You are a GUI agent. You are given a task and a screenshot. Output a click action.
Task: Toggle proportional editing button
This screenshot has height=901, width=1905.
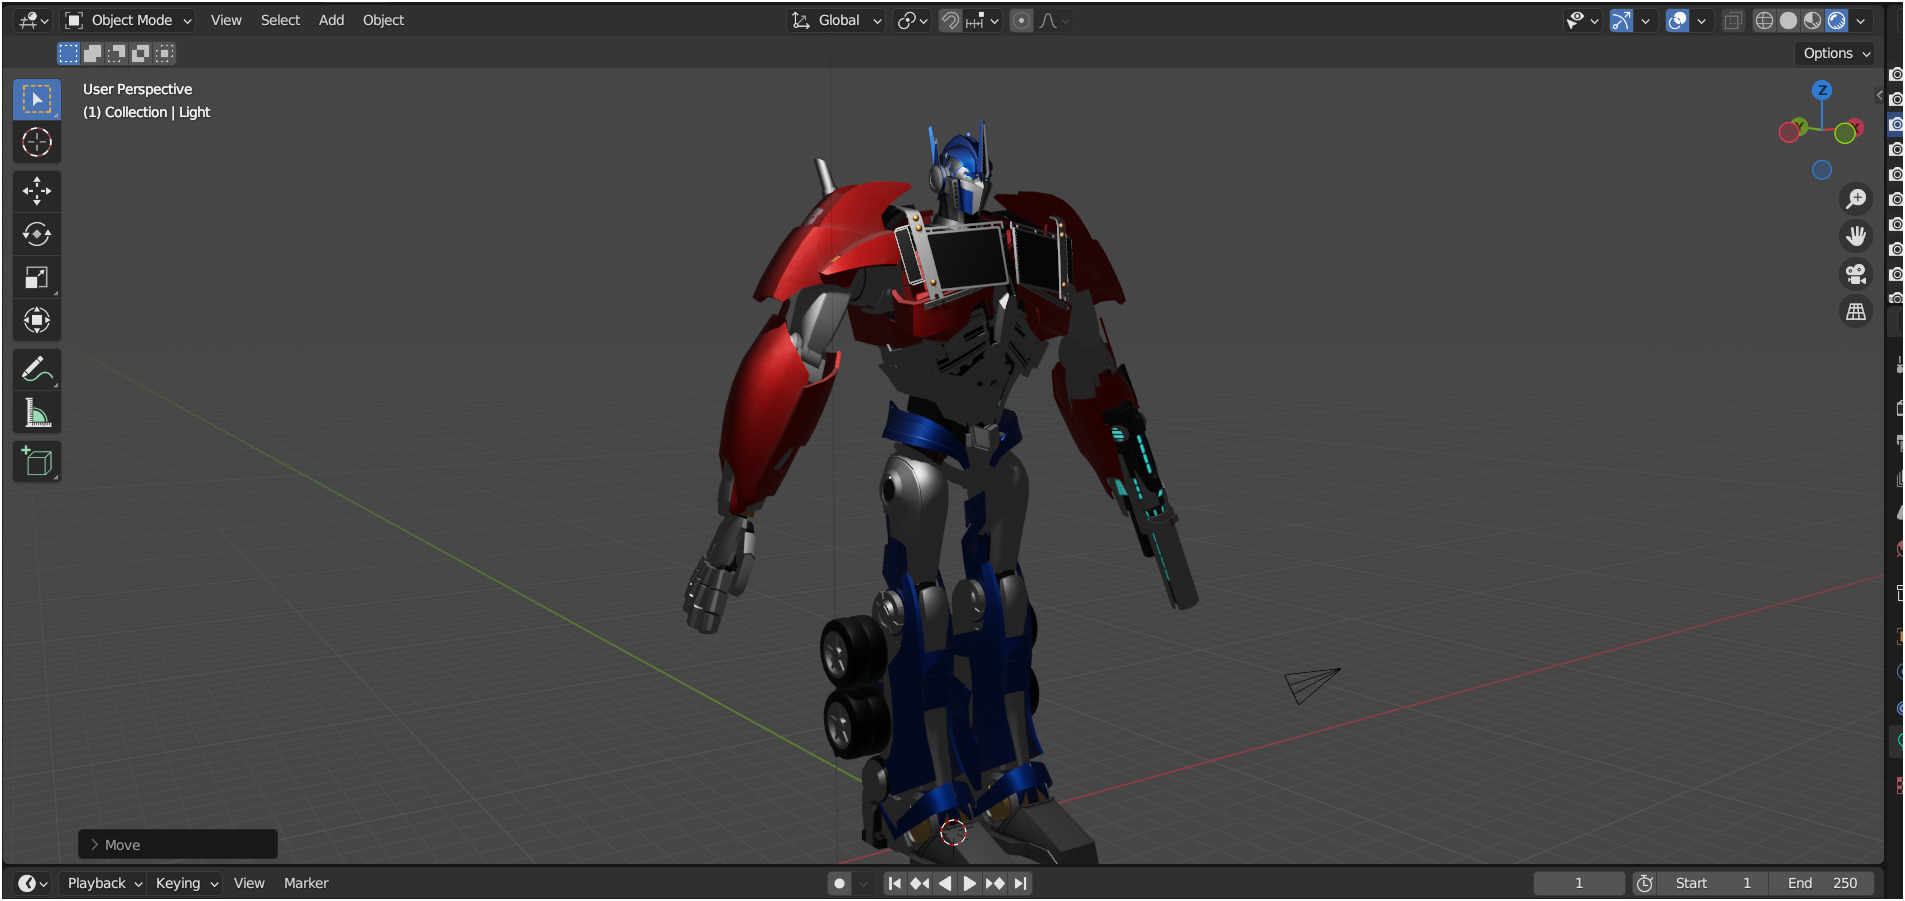tap(1021, 20)
